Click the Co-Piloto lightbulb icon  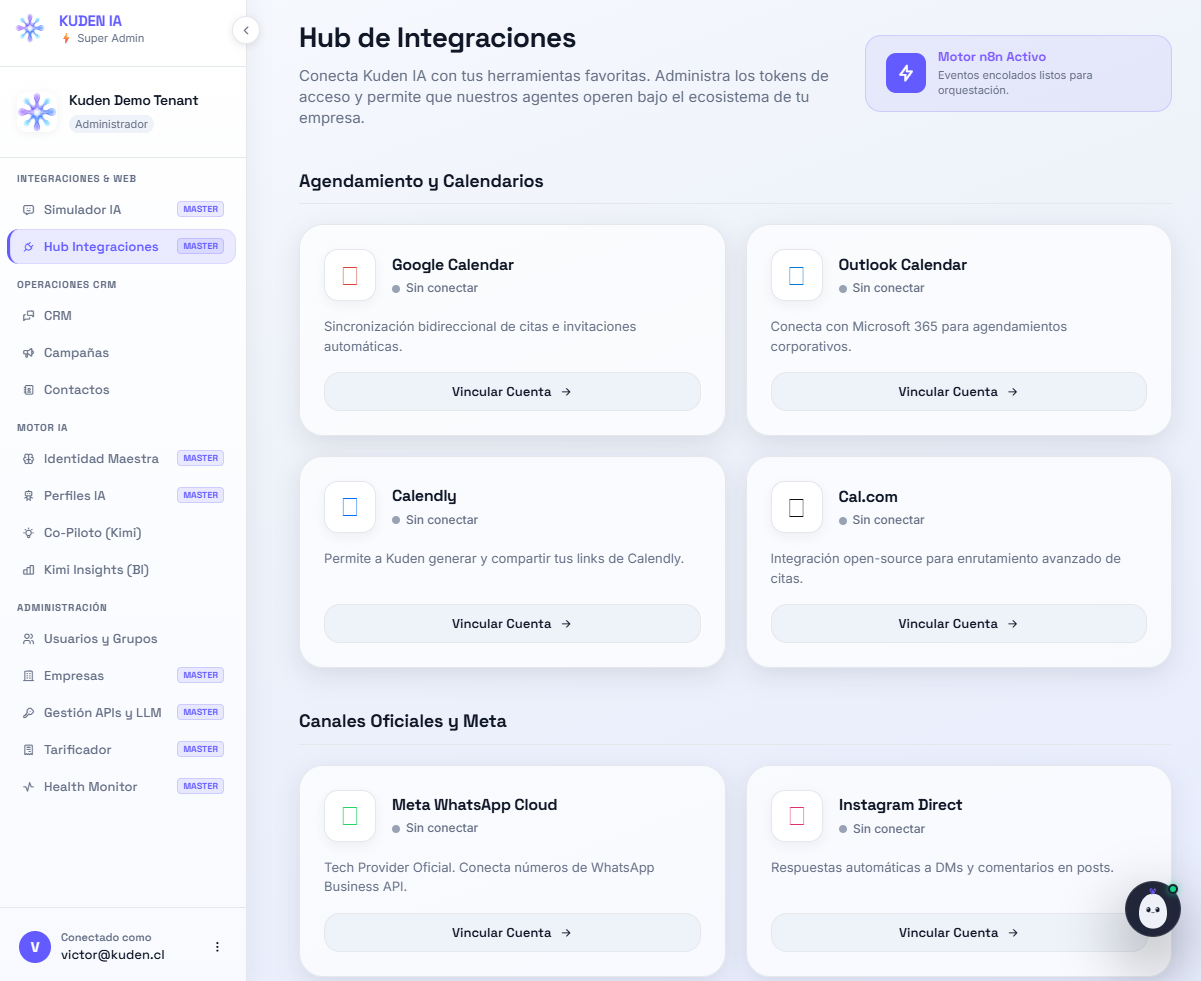click(28, 533)
